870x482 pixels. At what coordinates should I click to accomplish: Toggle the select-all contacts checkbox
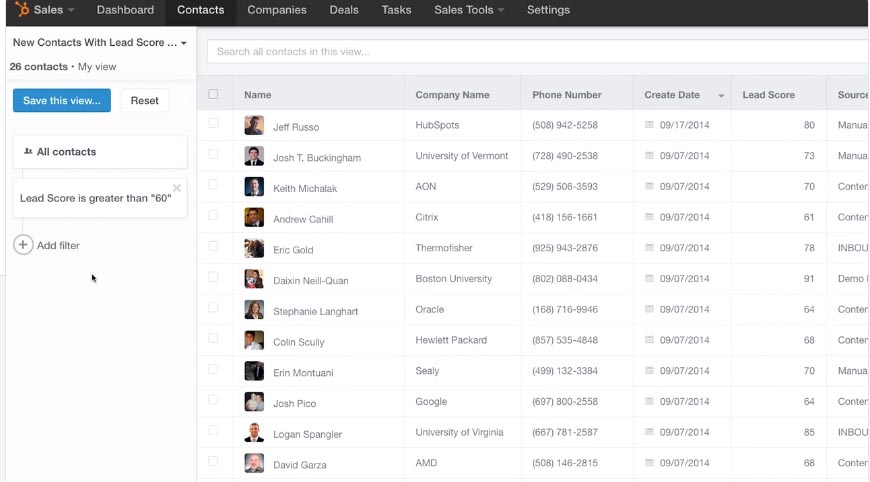(x=213, y=94)
